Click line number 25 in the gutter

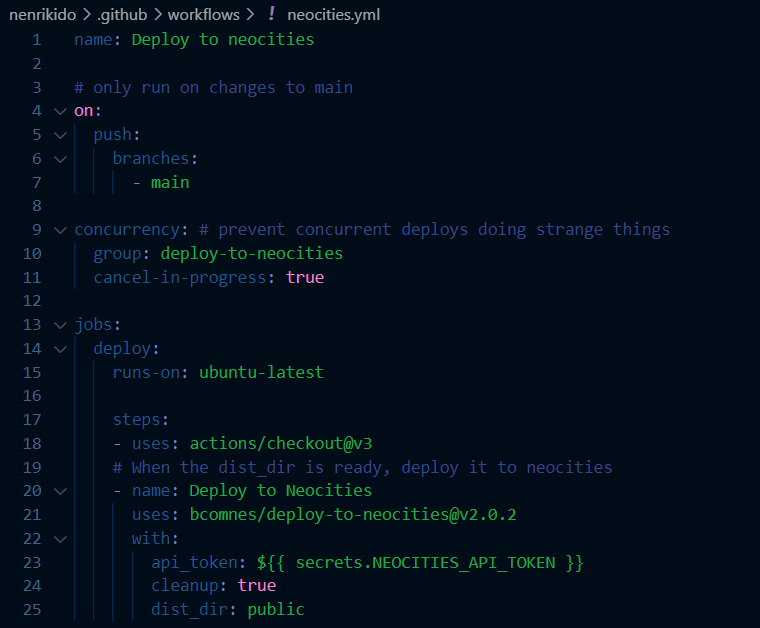32,610
